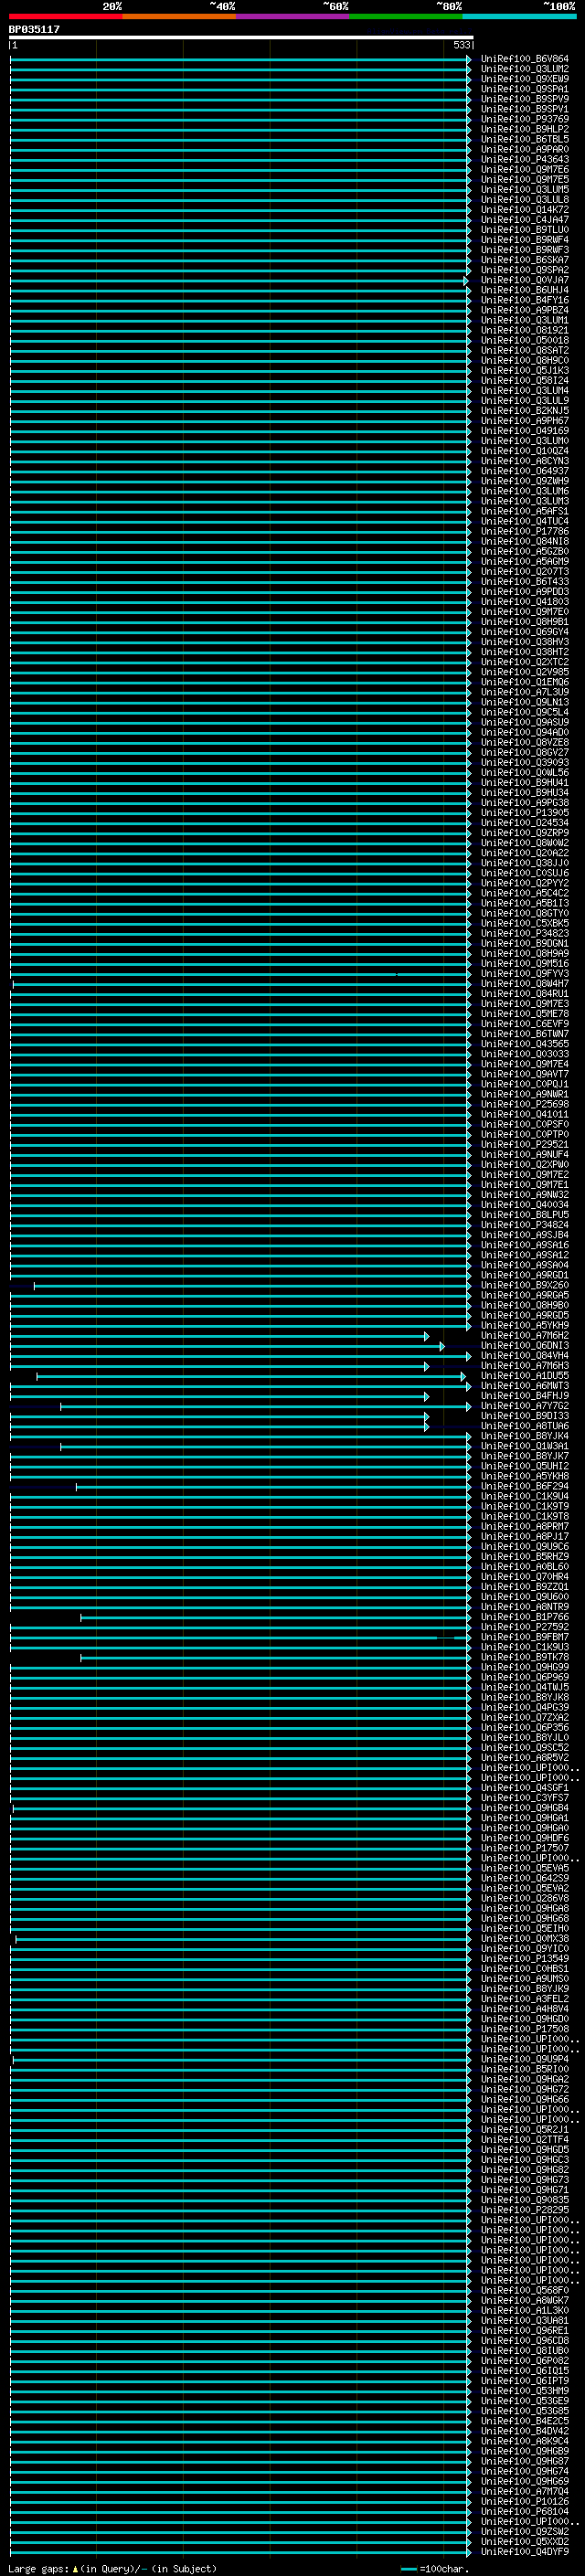This screenshot has width=585, height=2576.
Task: Select the UniRef100_A8TUA6 label
Action: tap(525, 1426)
